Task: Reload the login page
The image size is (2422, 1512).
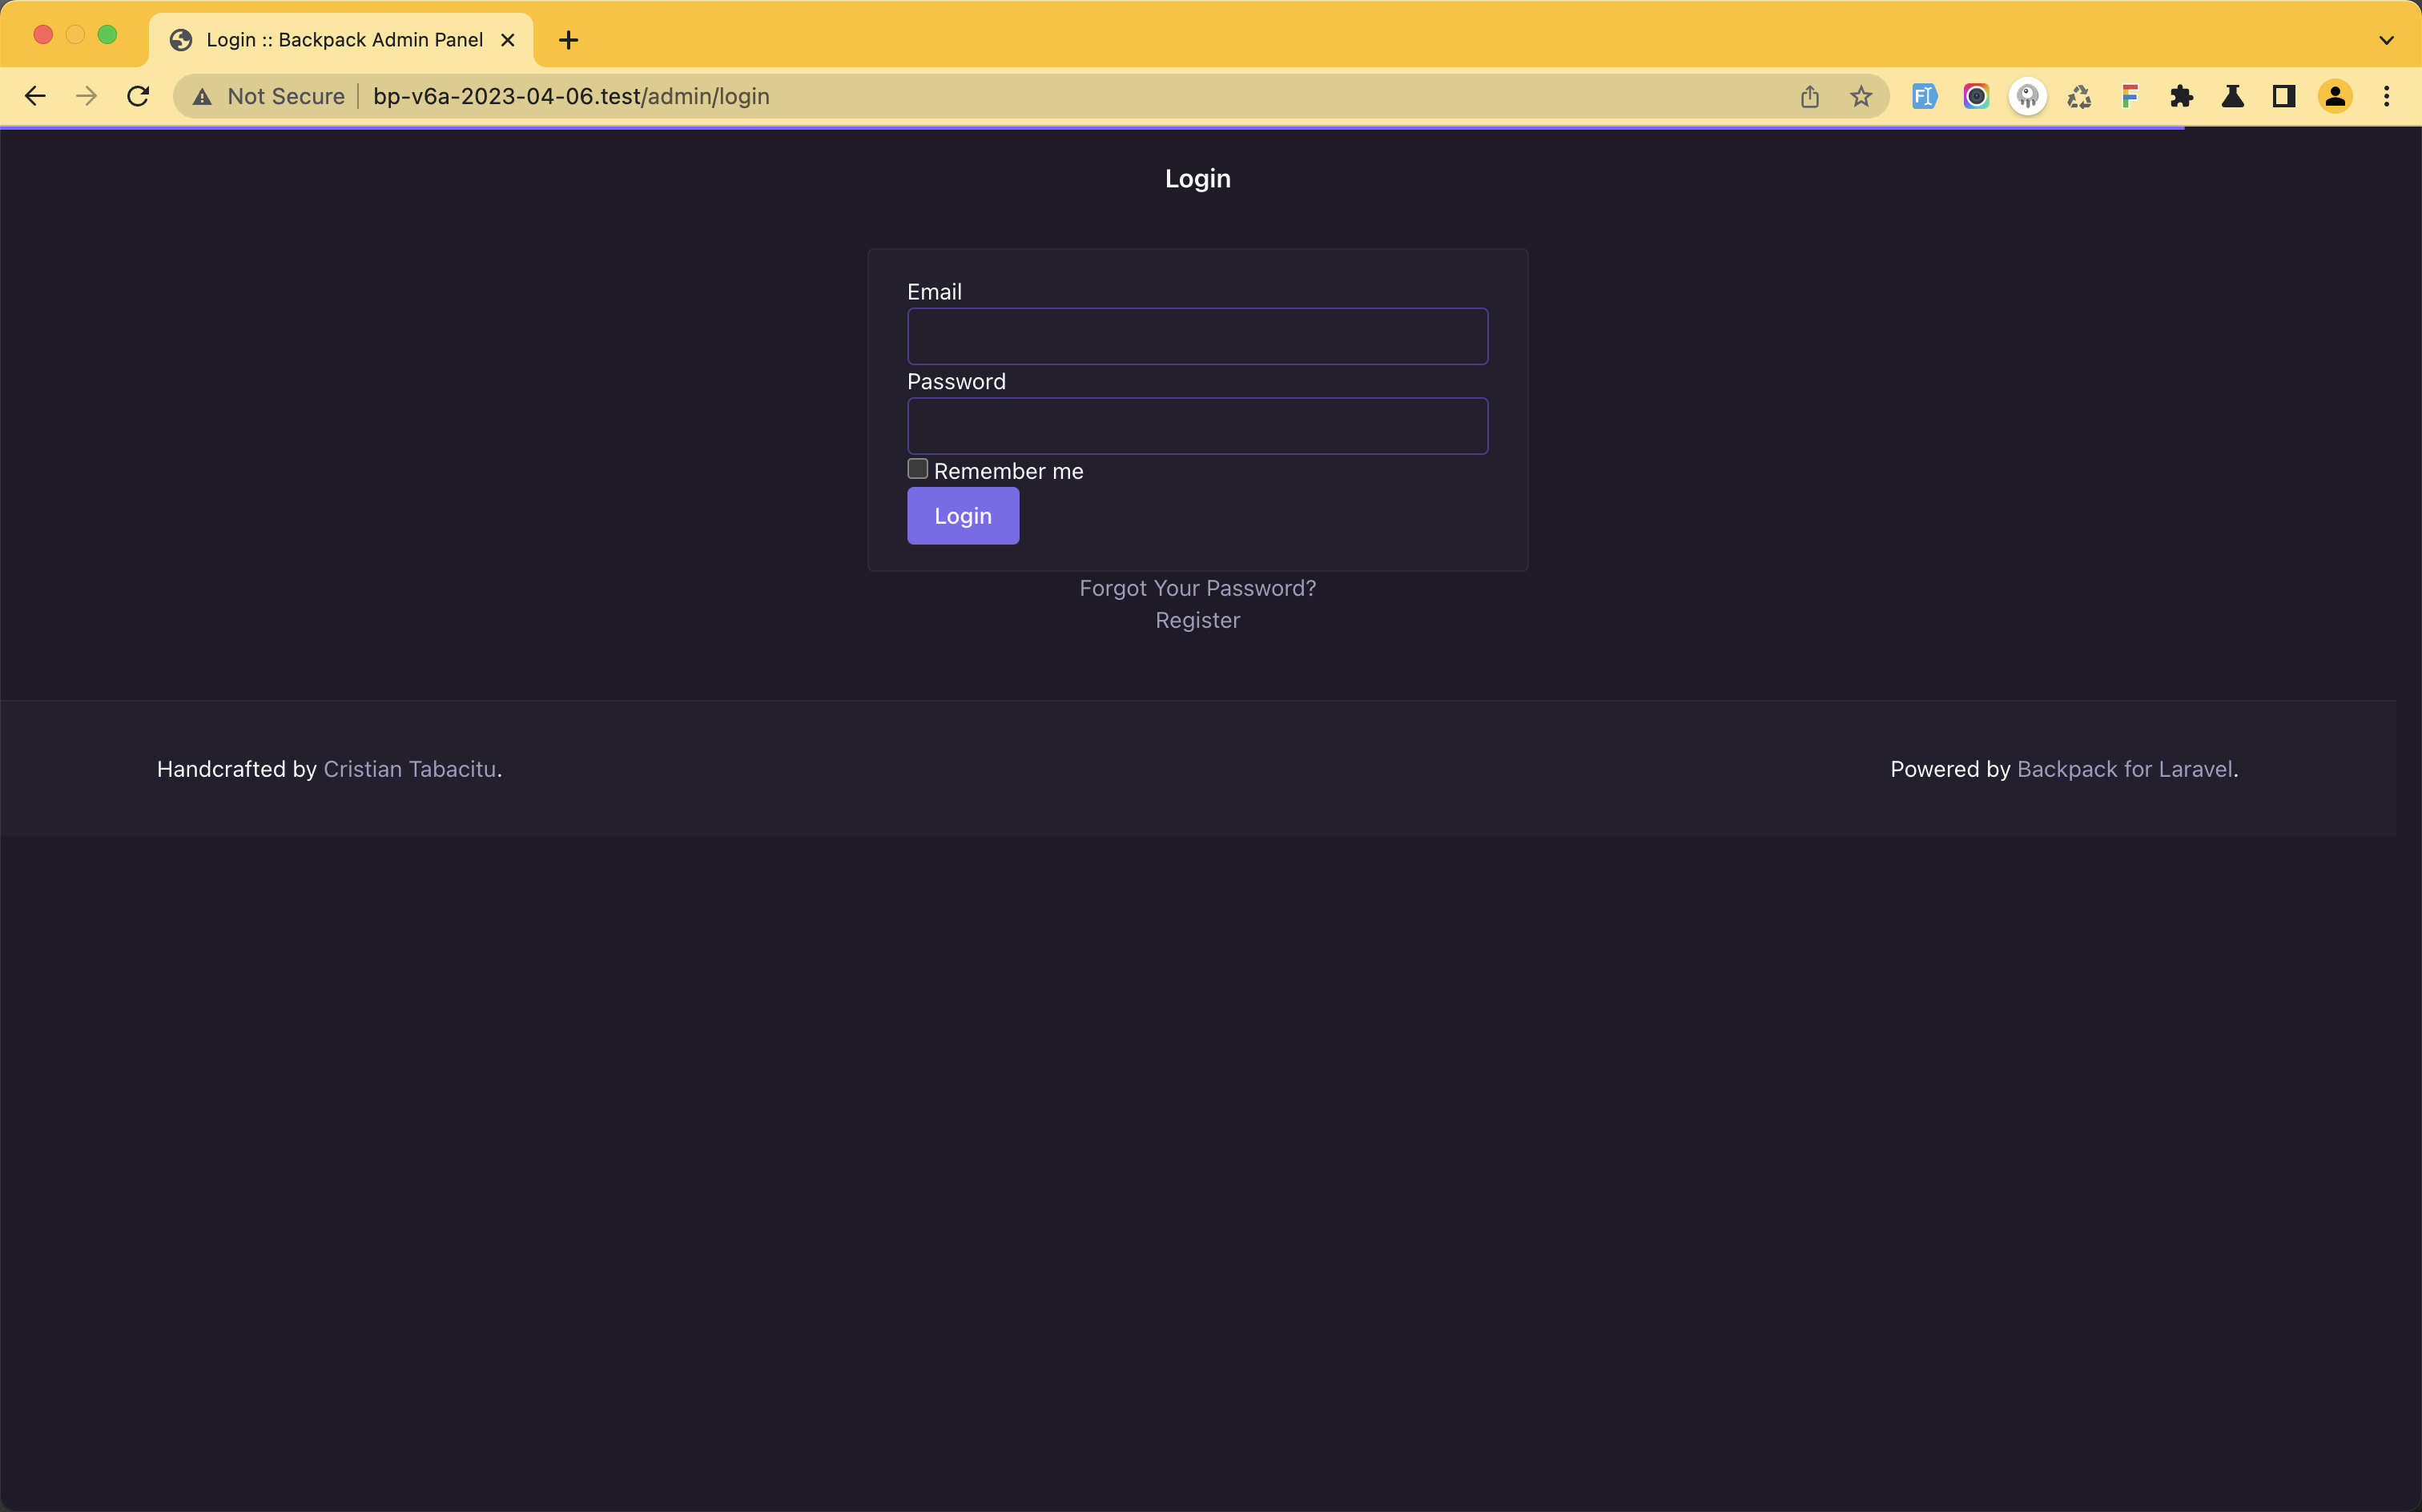Action: (137, 96)
